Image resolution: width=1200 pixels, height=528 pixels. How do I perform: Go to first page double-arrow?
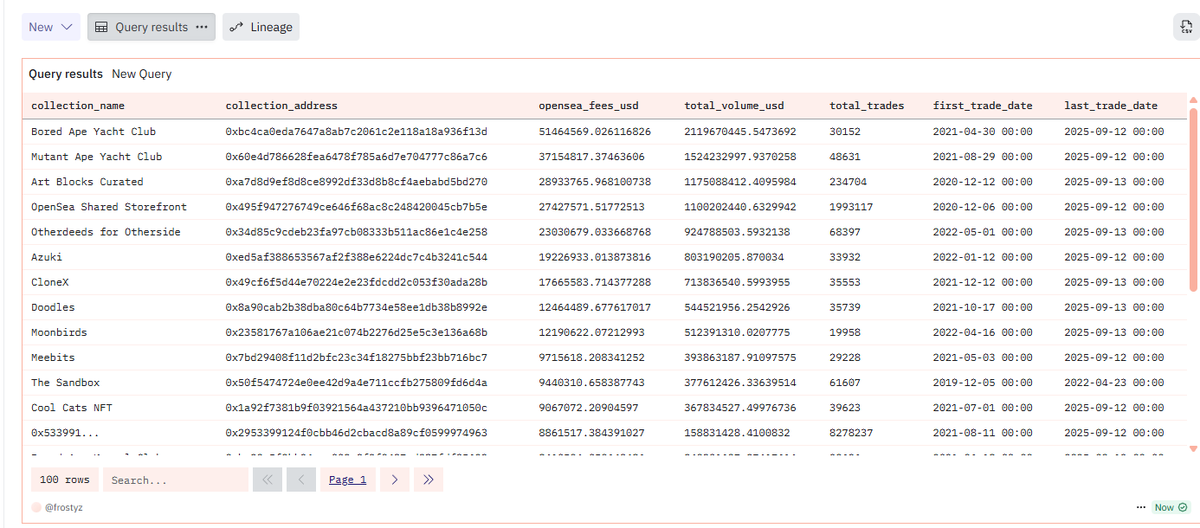(x=267, y=480)
